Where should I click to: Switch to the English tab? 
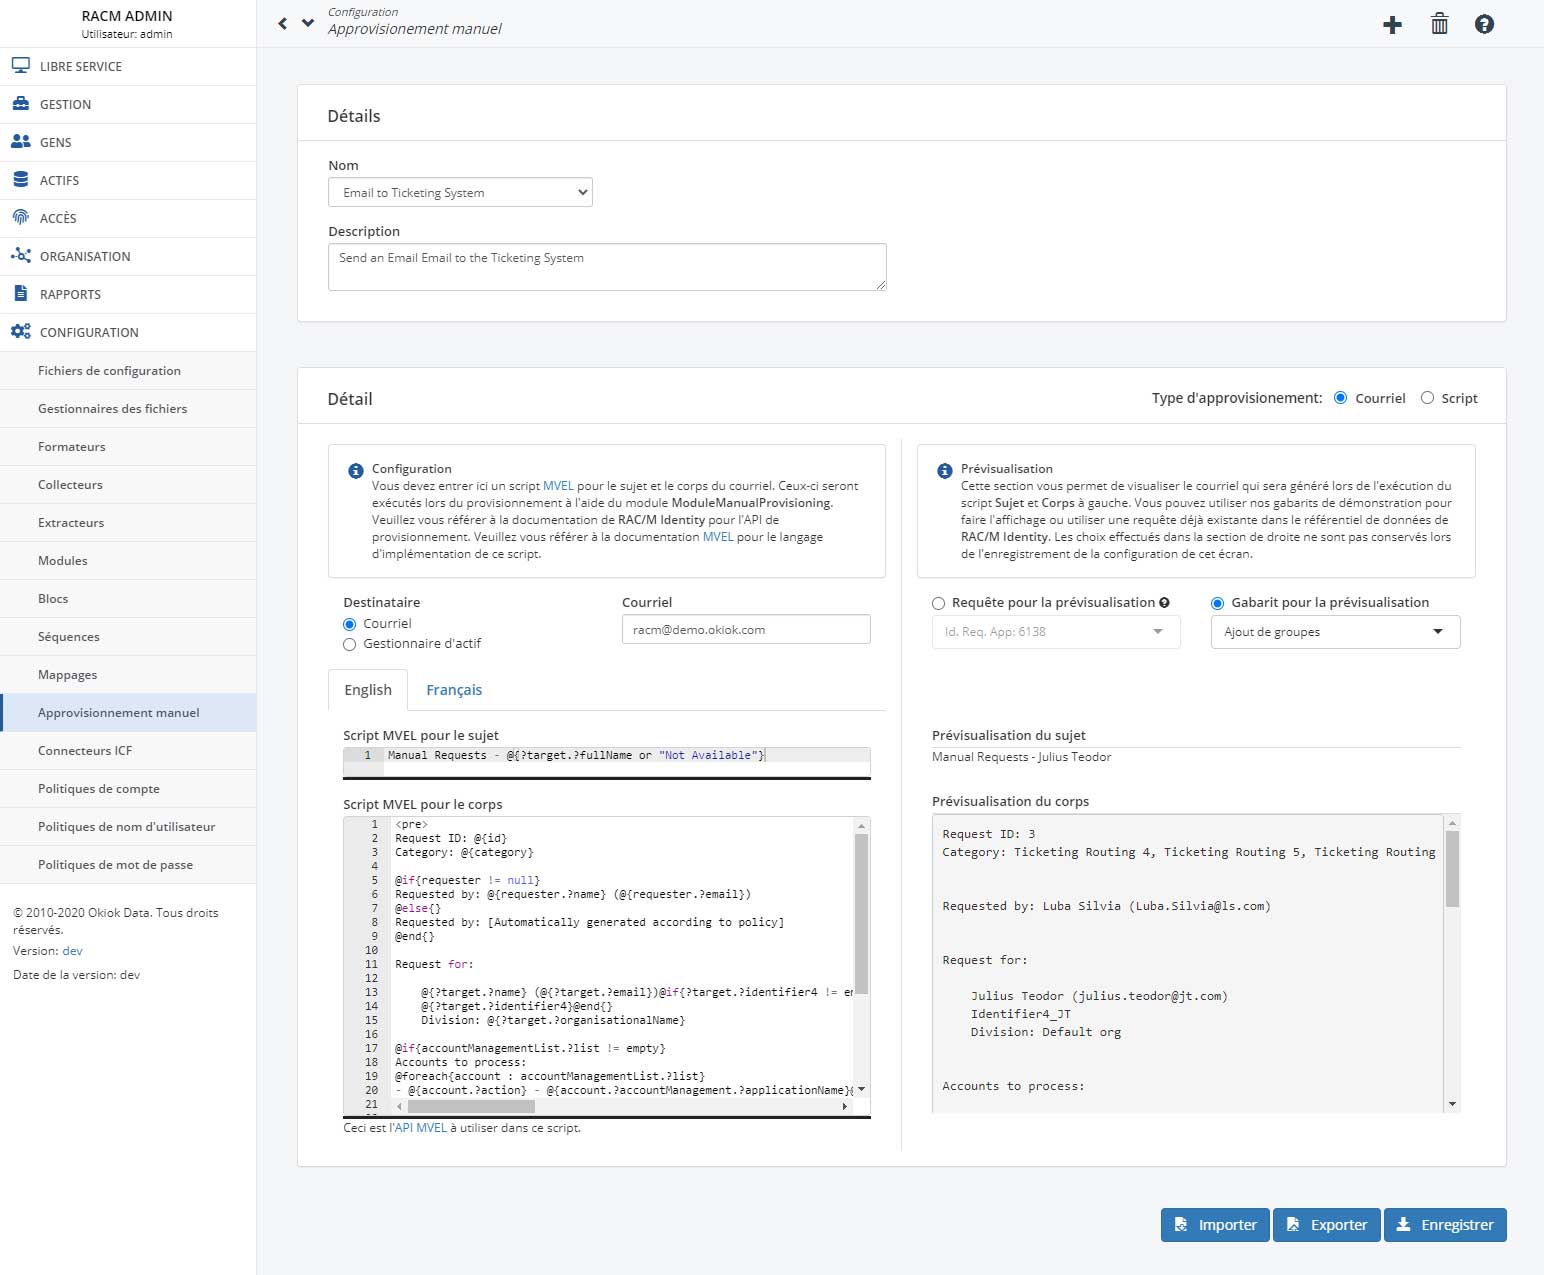368,690
